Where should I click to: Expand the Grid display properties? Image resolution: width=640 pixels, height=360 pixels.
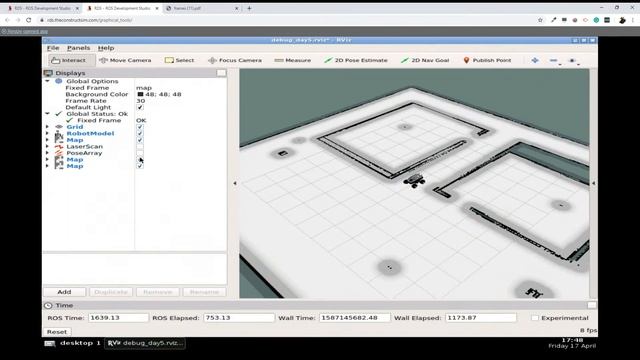click(47, 127)
